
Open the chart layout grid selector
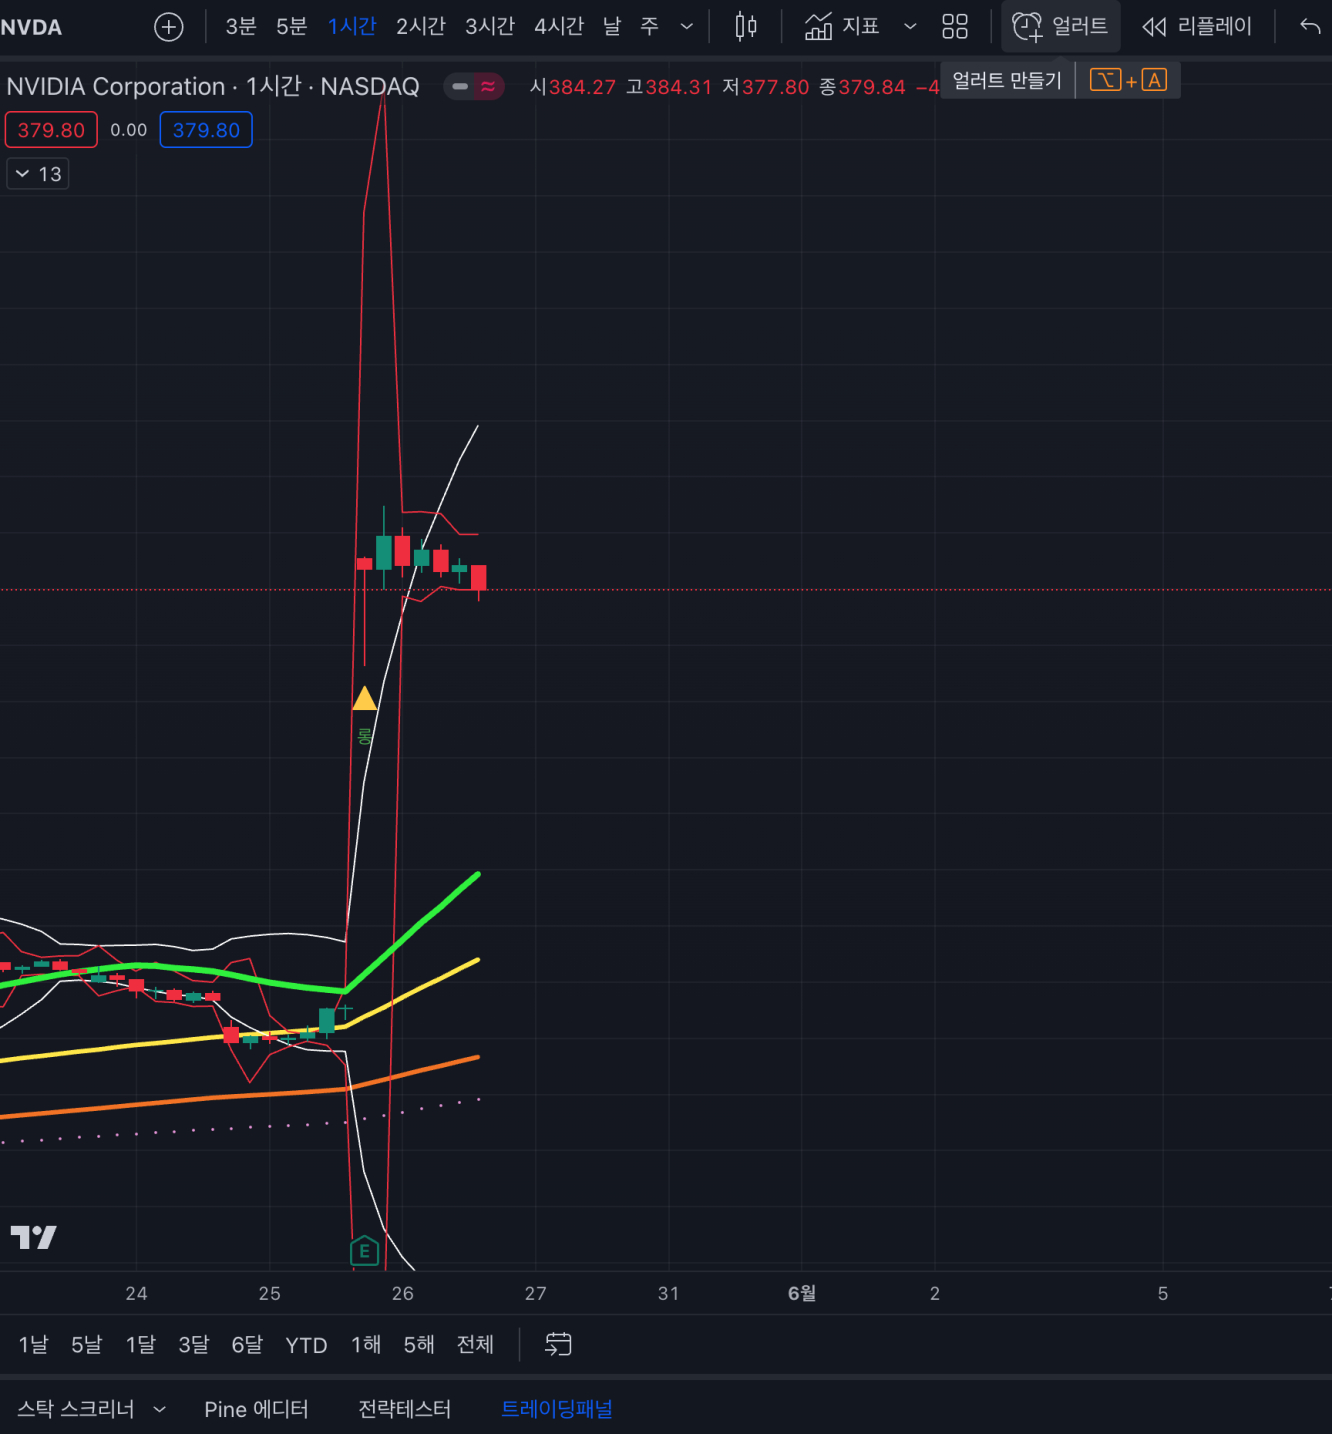955,27
